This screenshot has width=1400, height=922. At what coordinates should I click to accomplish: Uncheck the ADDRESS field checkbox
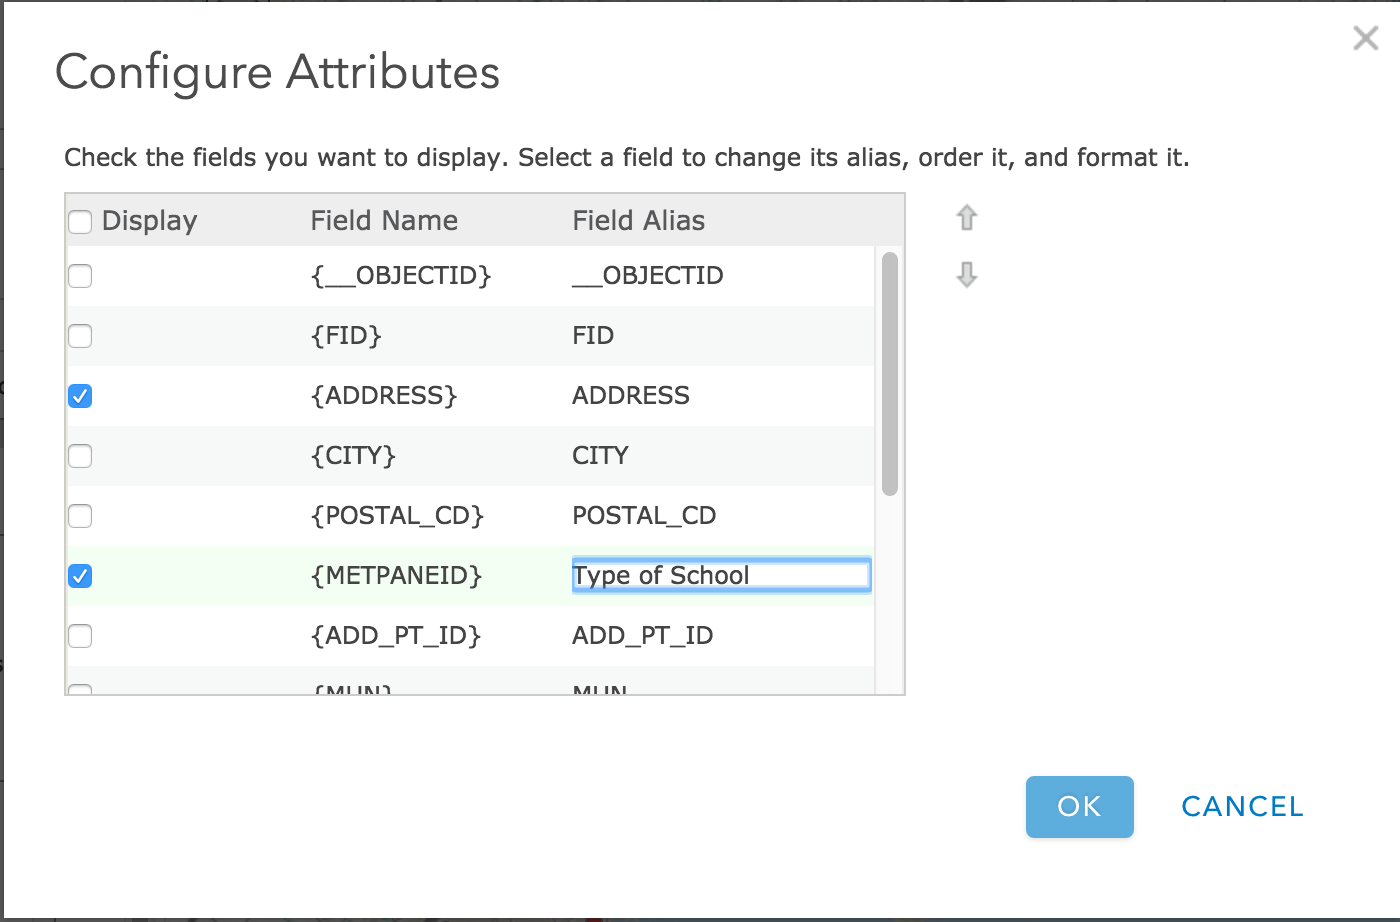click(x=80, y=396)
